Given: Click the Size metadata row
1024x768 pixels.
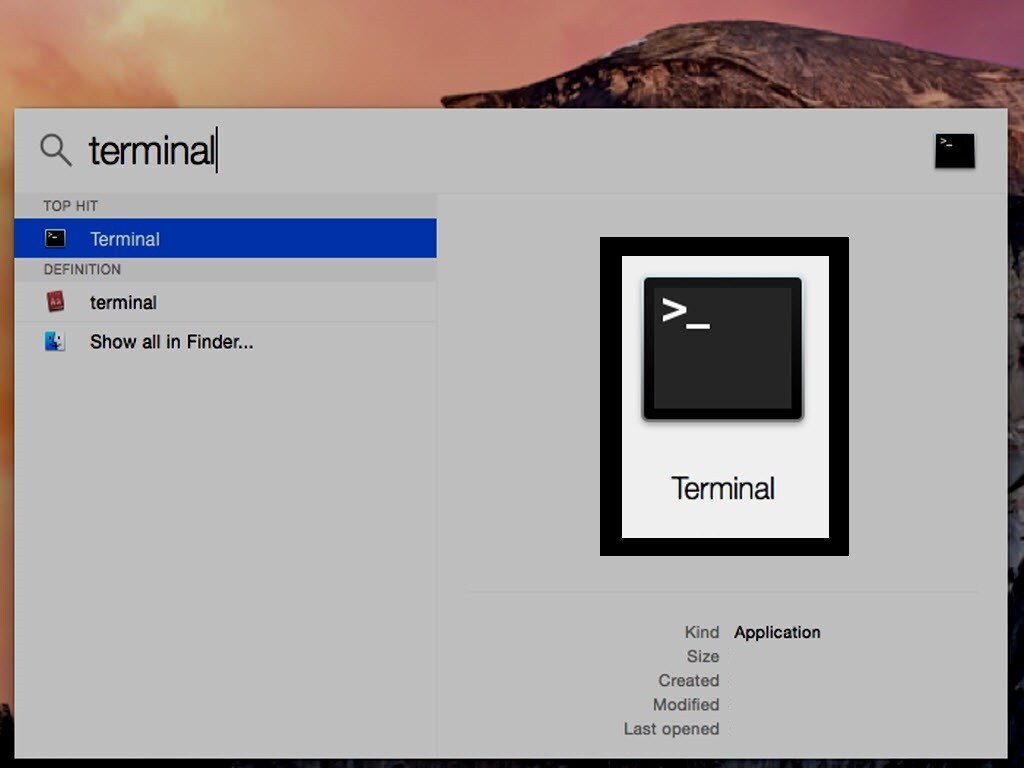Looking at the screenshot, I should click(702, 656).
